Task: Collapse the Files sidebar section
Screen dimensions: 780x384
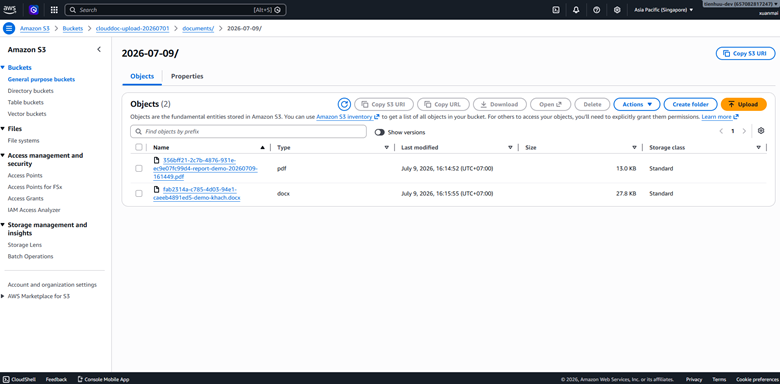Action: [2, 129]
